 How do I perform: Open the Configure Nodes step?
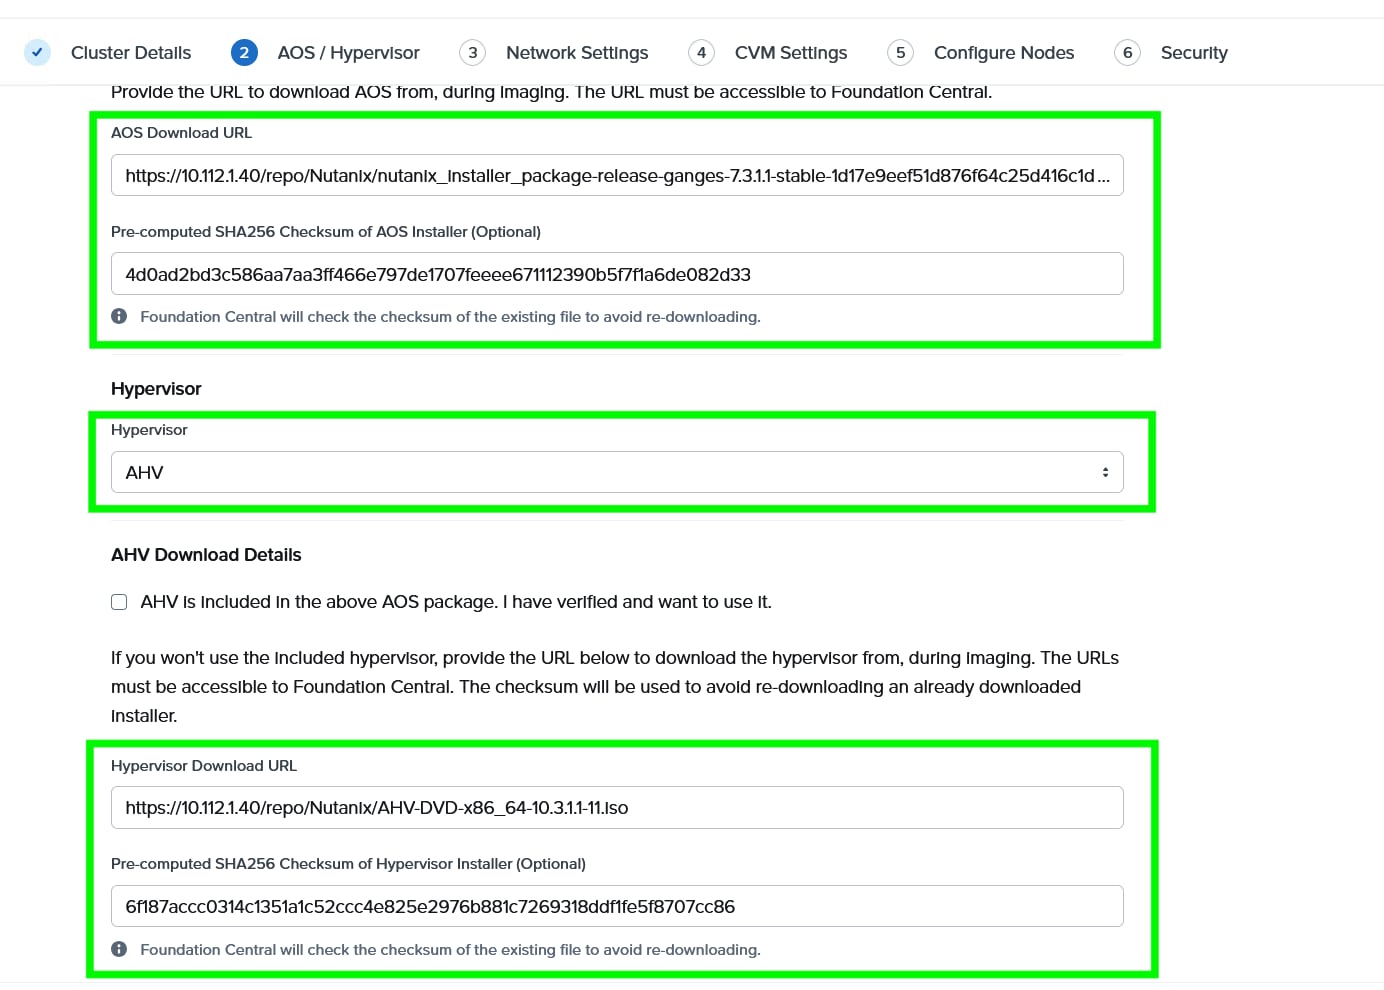pos(1004,53)
